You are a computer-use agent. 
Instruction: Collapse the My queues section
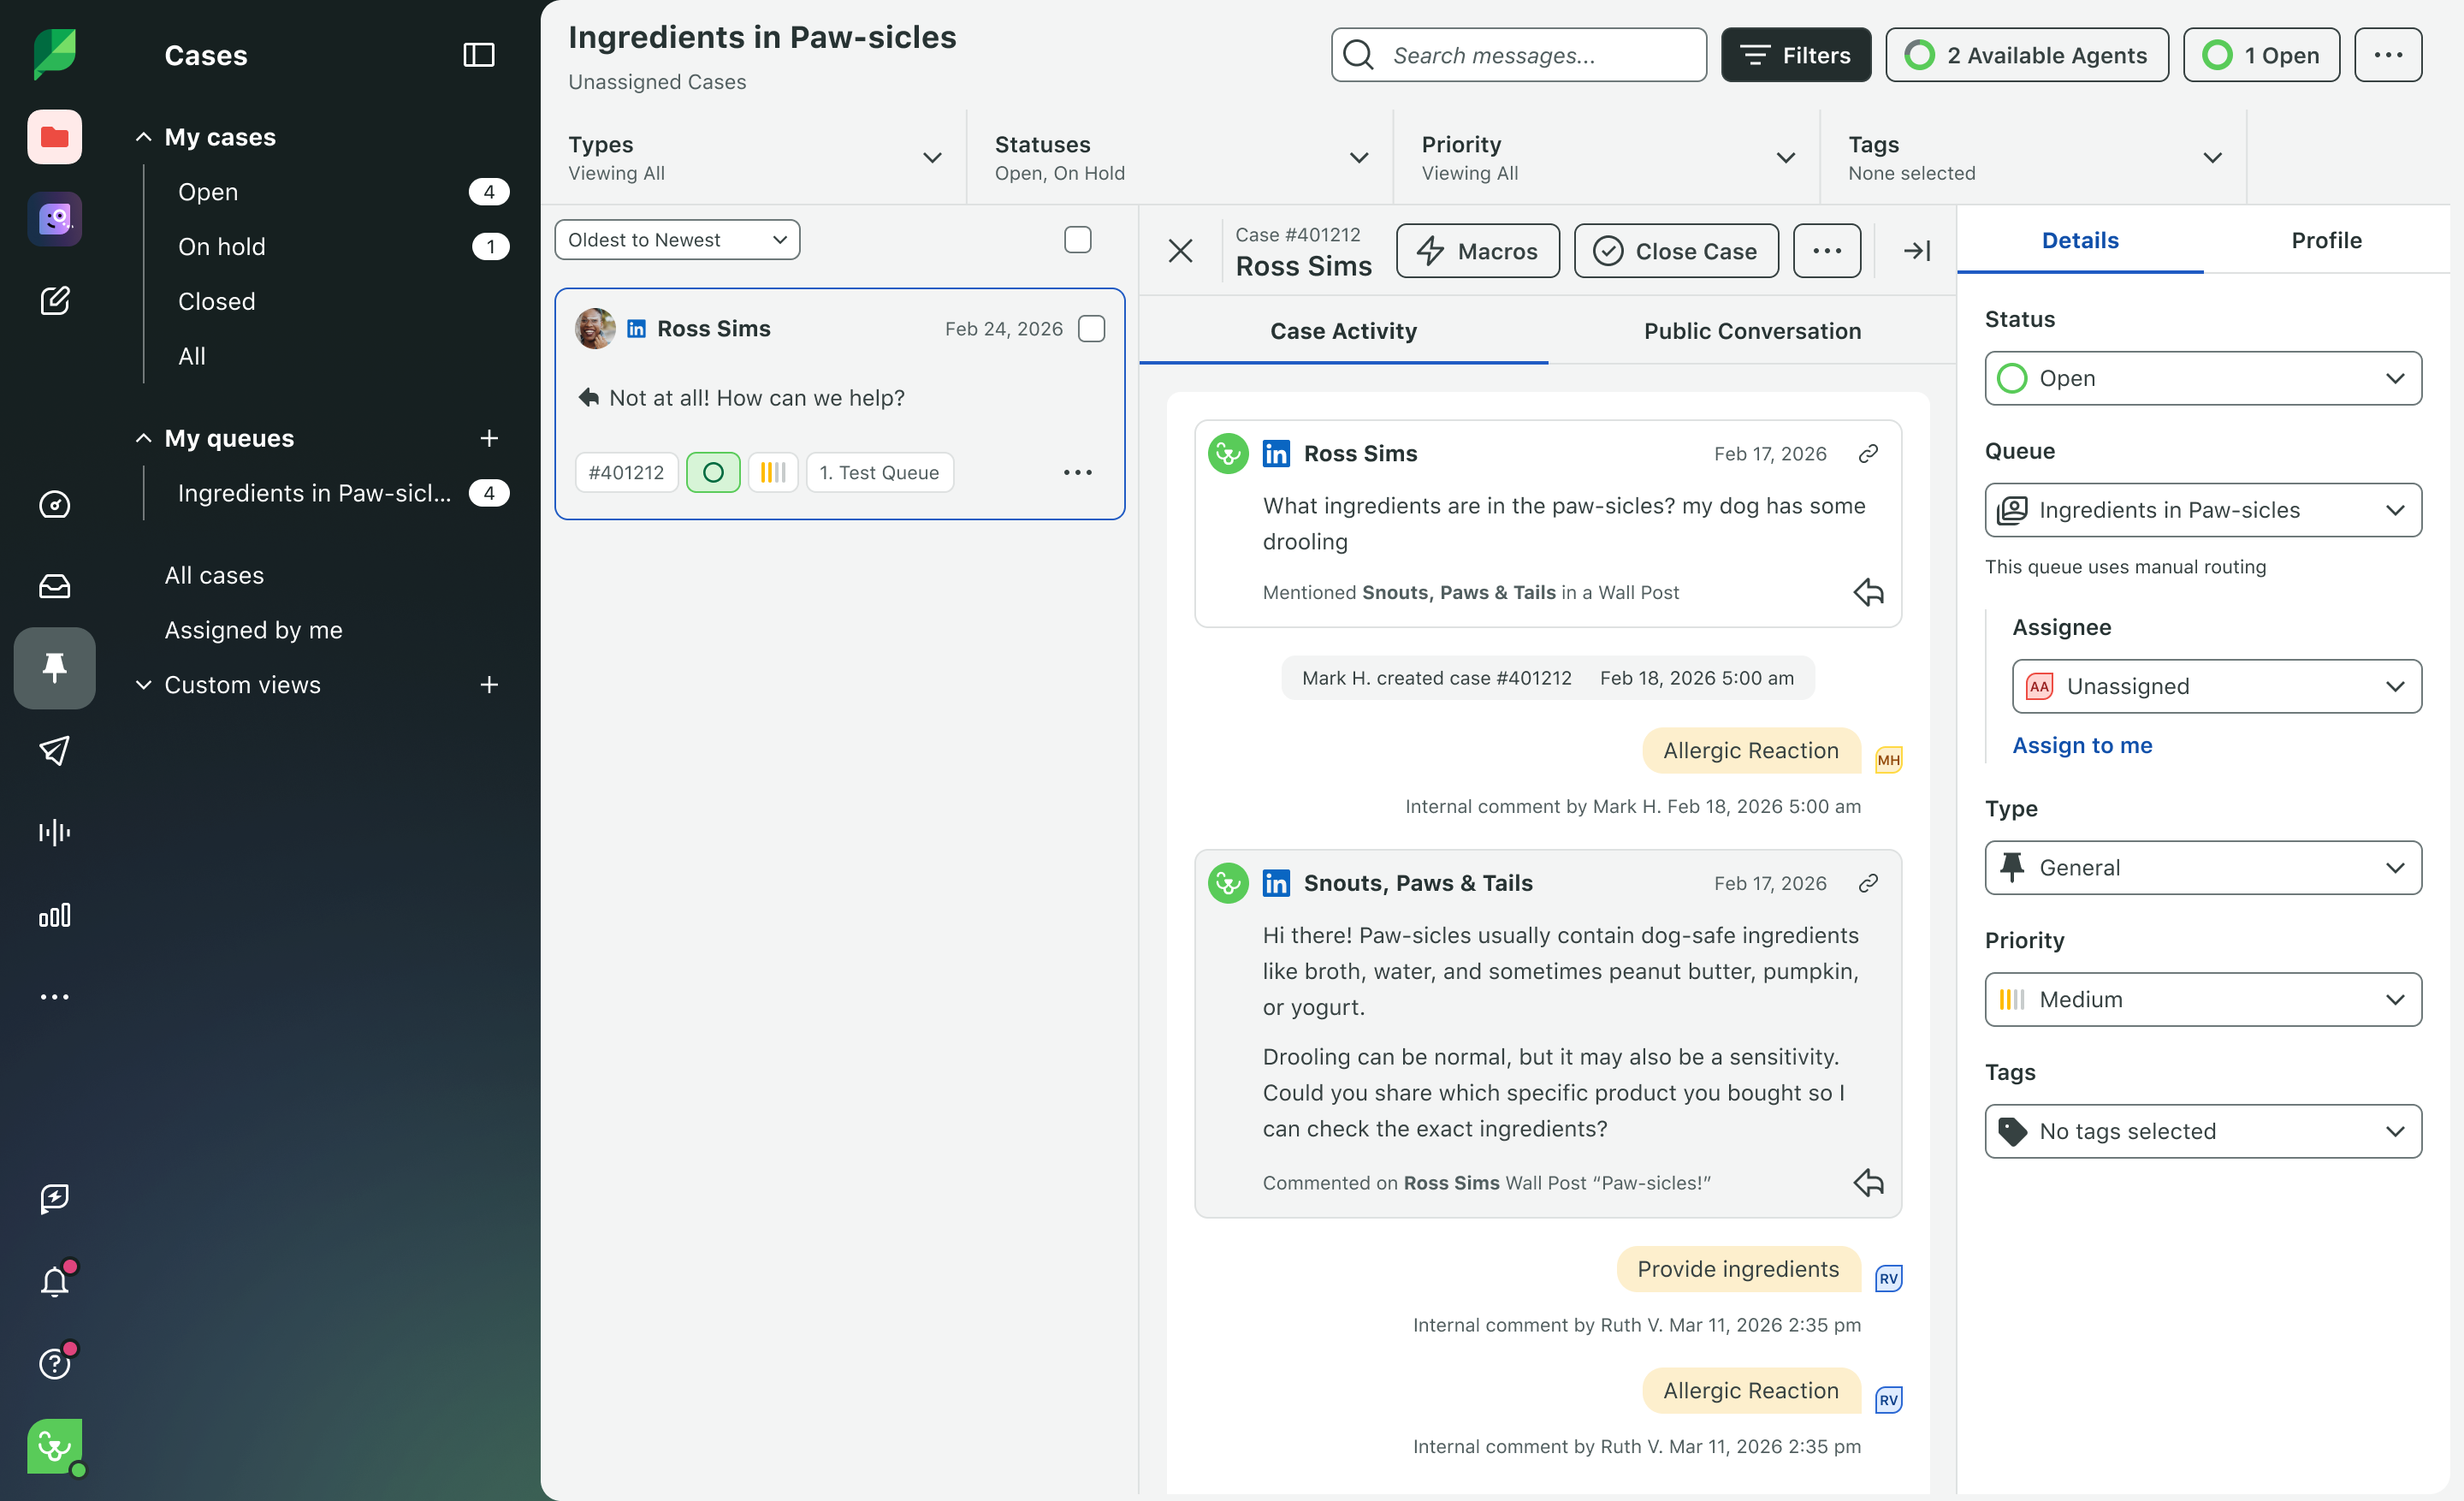coord(144,438)
